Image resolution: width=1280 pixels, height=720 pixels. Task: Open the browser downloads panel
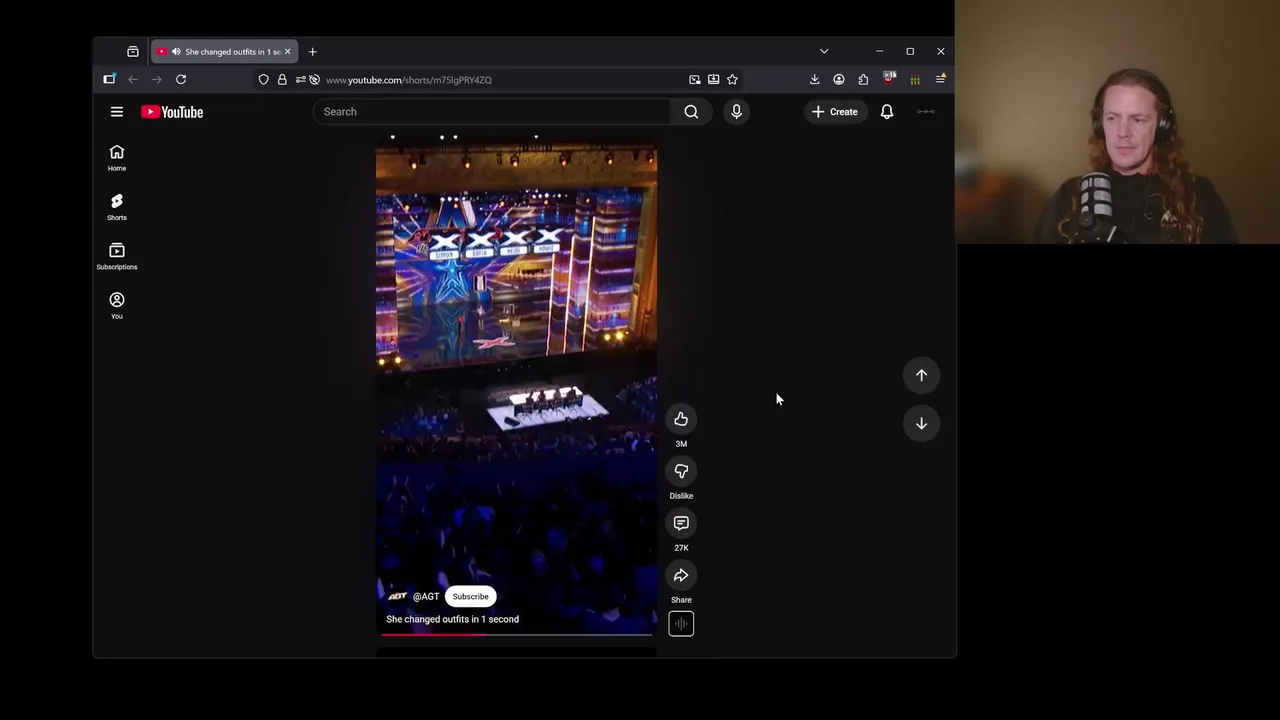pos(814,79)
